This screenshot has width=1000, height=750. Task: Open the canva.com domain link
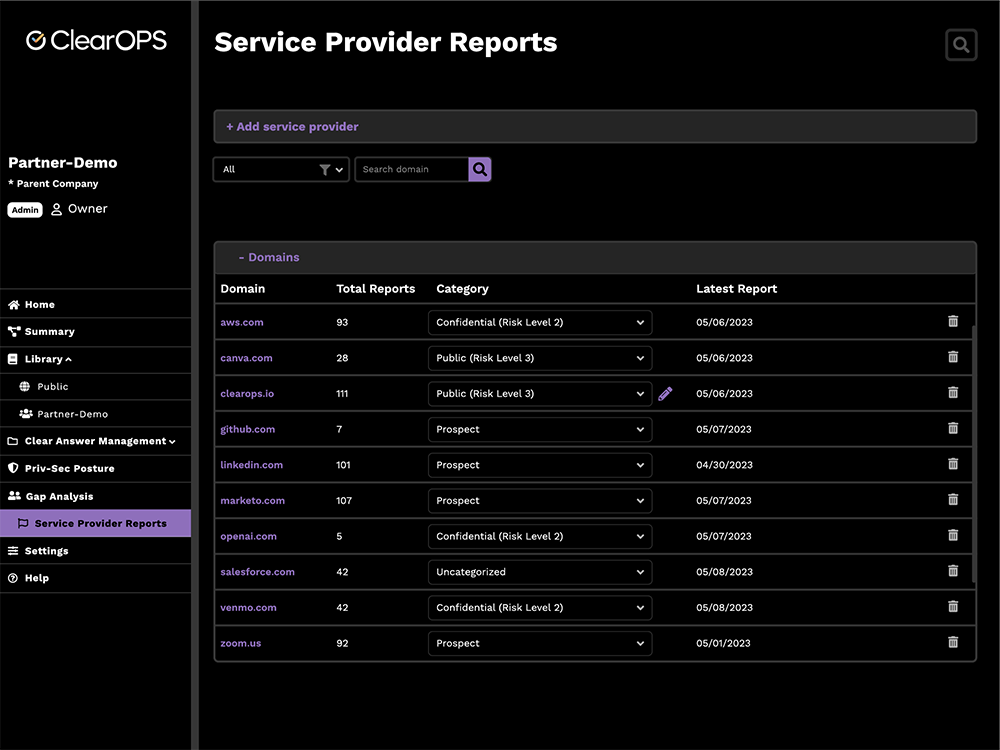(246, 358)
